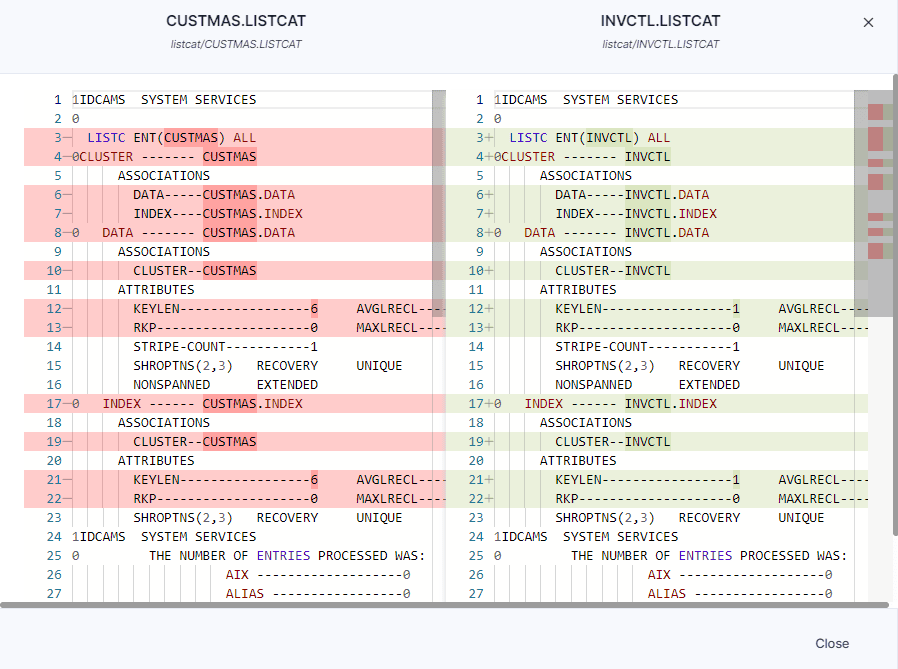Click right line DATA-----INVCTL.DATA
The width and height of the screenshot is (898, 669).
click(x=632, y=195)
